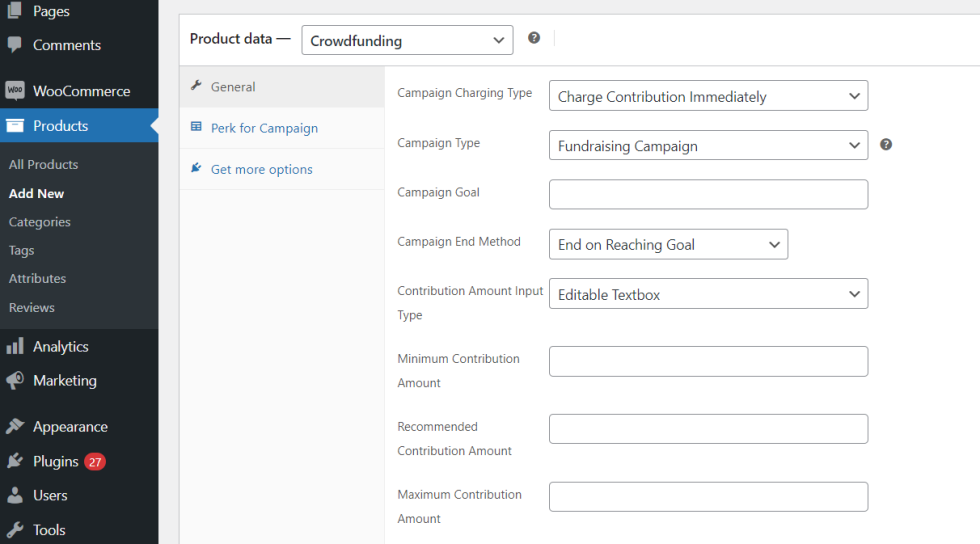The width and height of the screenshot is (980, 544).
Task: Click the Tools wrench icon in sidebar
Action: [15, 530]
